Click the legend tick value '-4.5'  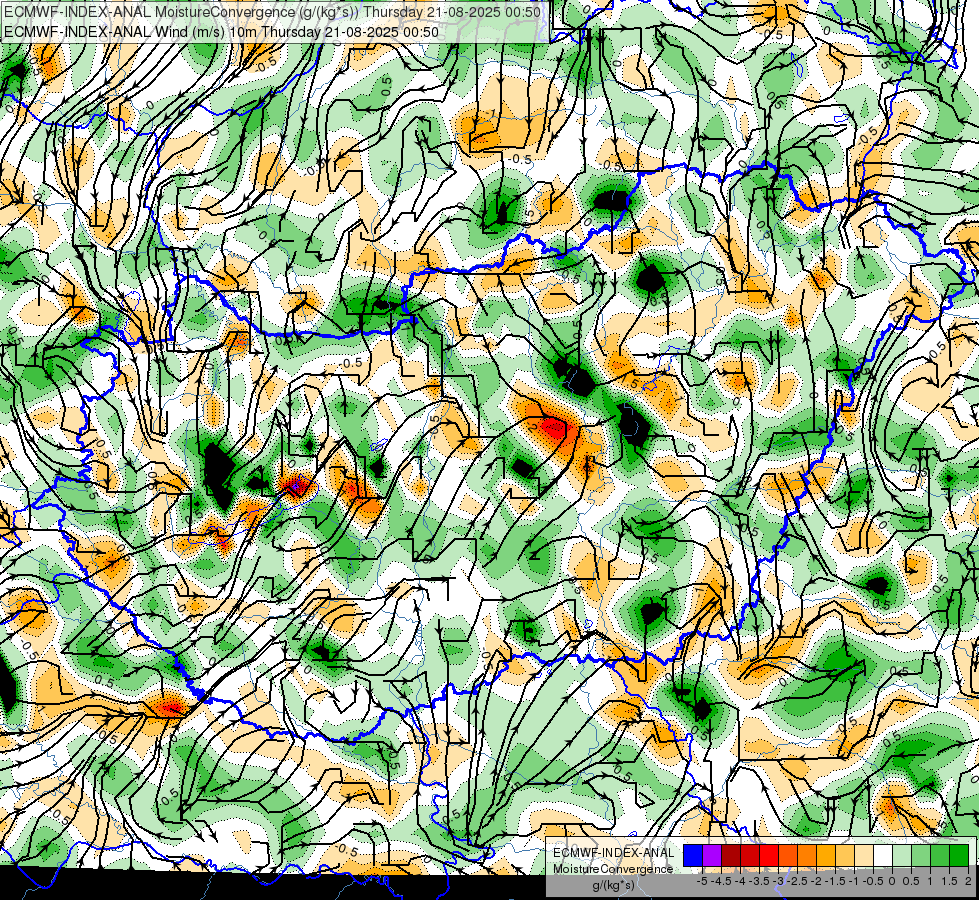coord(722,881)
